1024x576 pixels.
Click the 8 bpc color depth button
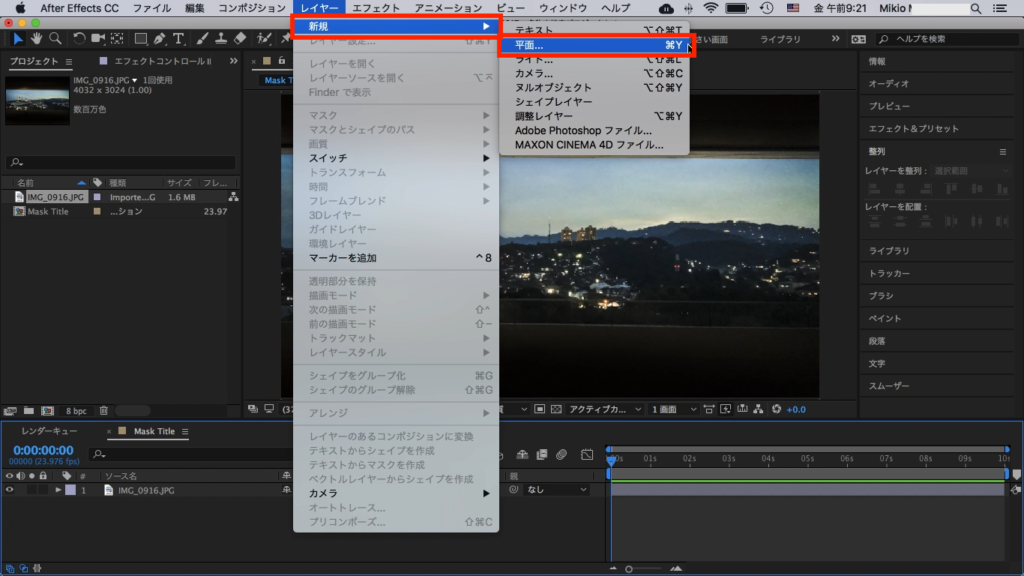(x=76, y=410)
